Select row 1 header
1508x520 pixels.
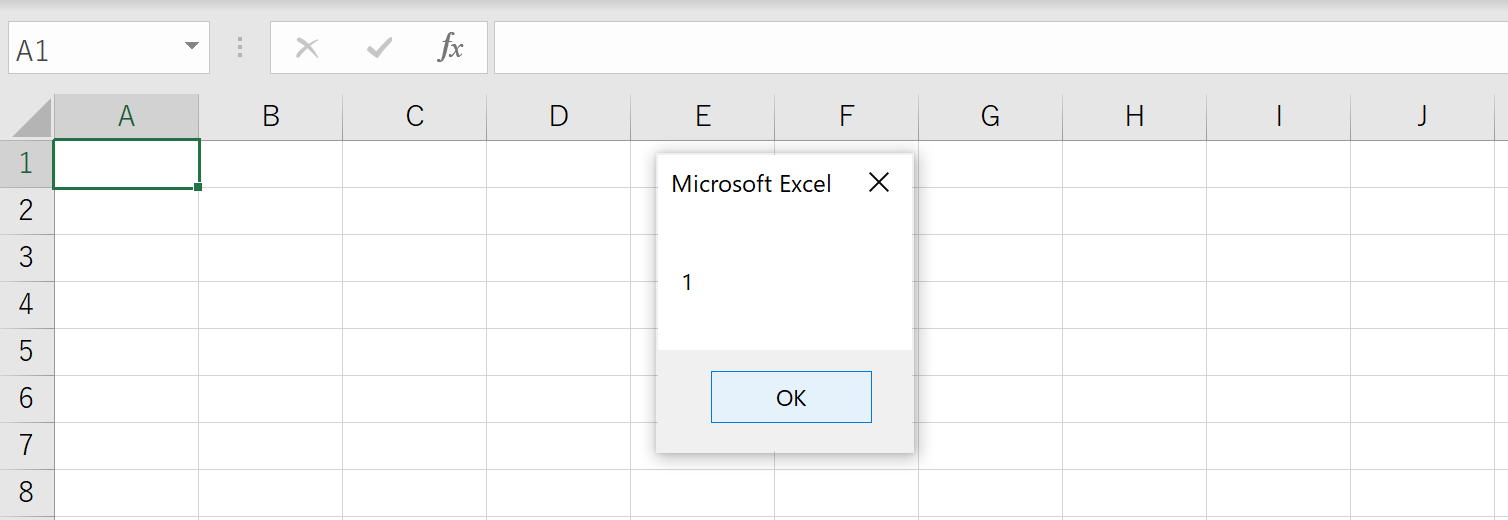click(x=26, y=163)
